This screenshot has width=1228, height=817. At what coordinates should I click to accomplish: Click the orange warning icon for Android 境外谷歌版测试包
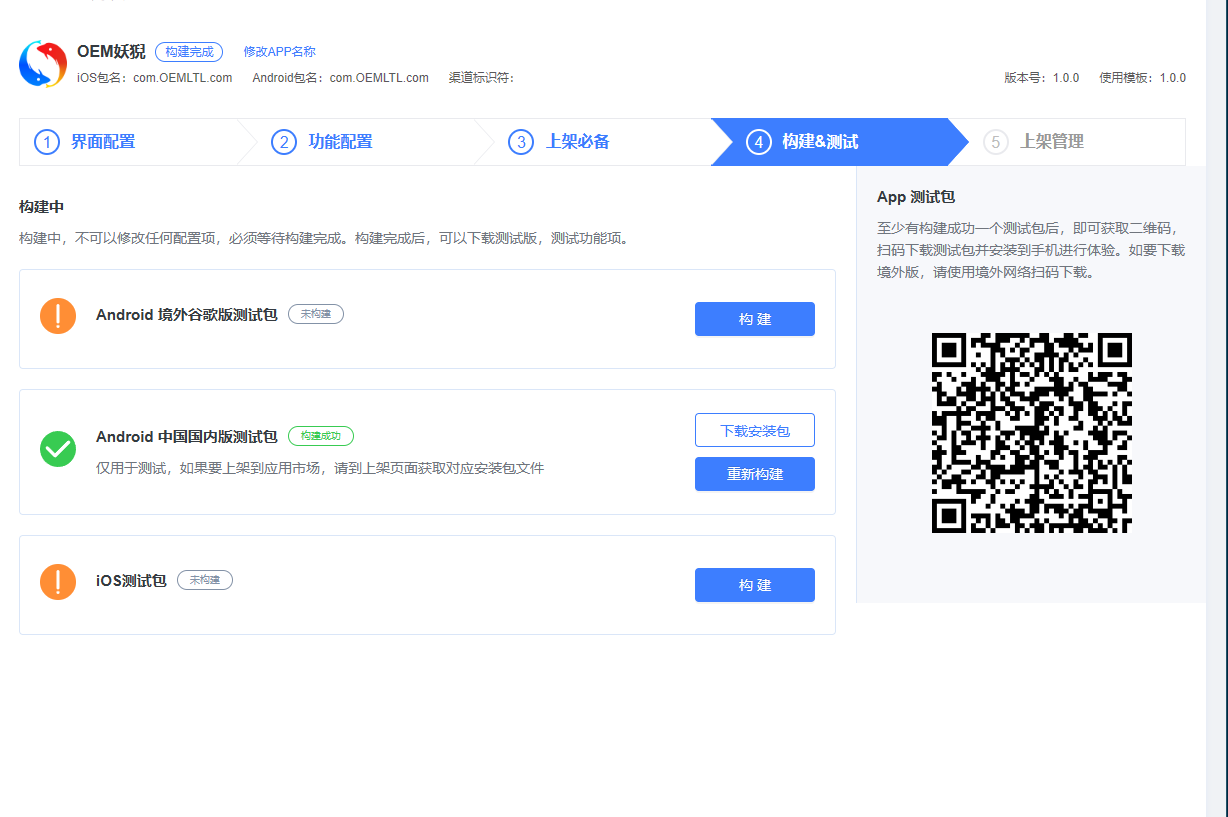pos(58,316)
